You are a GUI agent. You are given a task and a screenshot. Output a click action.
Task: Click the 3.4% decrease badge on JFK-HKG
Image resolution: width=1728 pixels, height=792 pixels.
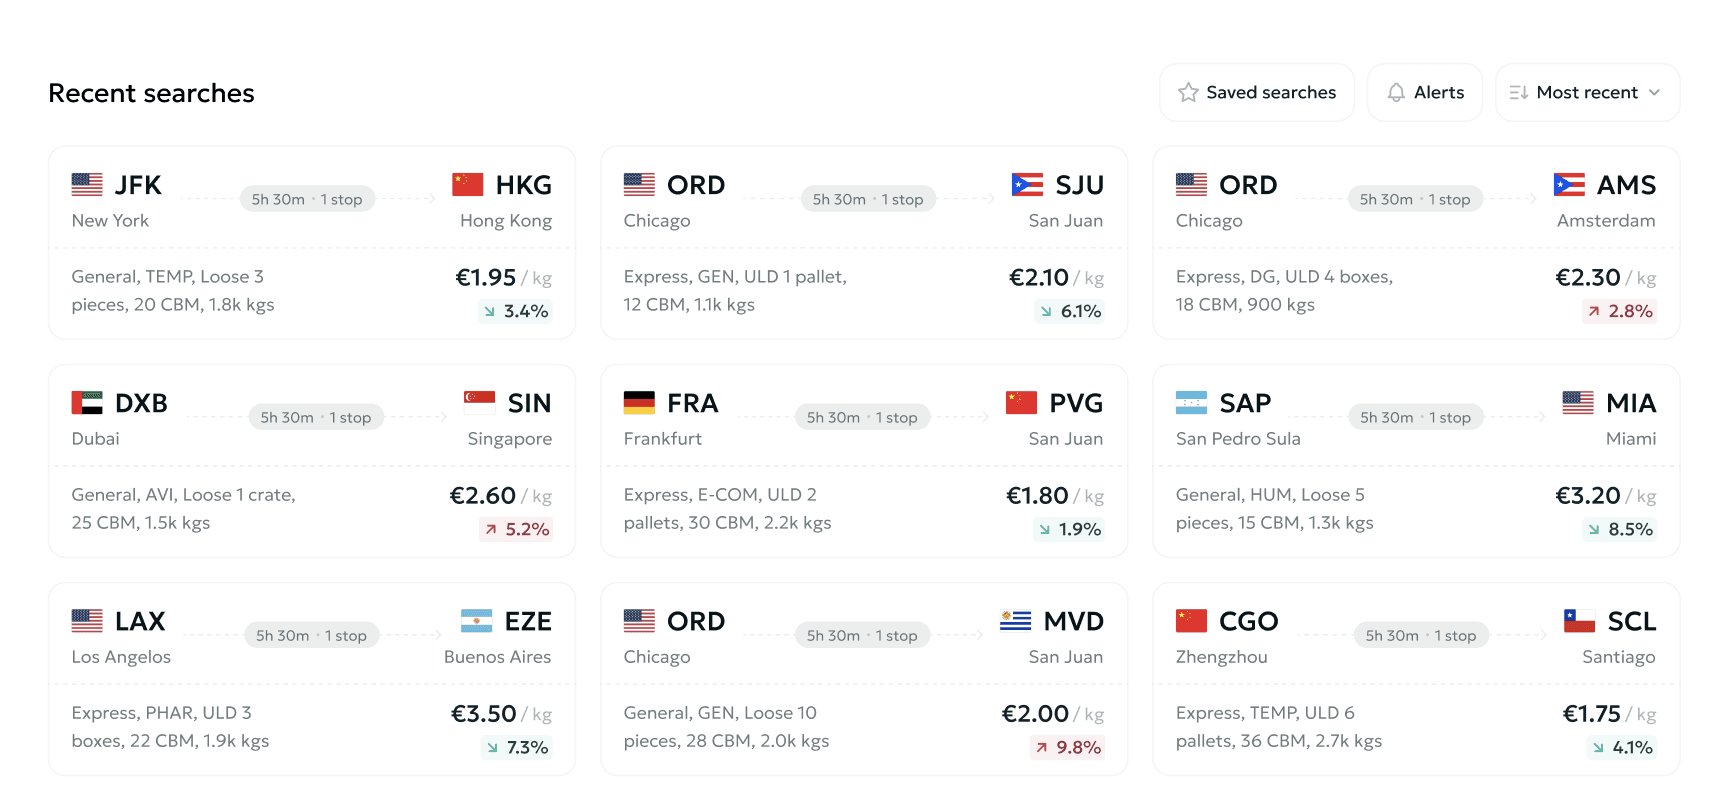point(516,311)
